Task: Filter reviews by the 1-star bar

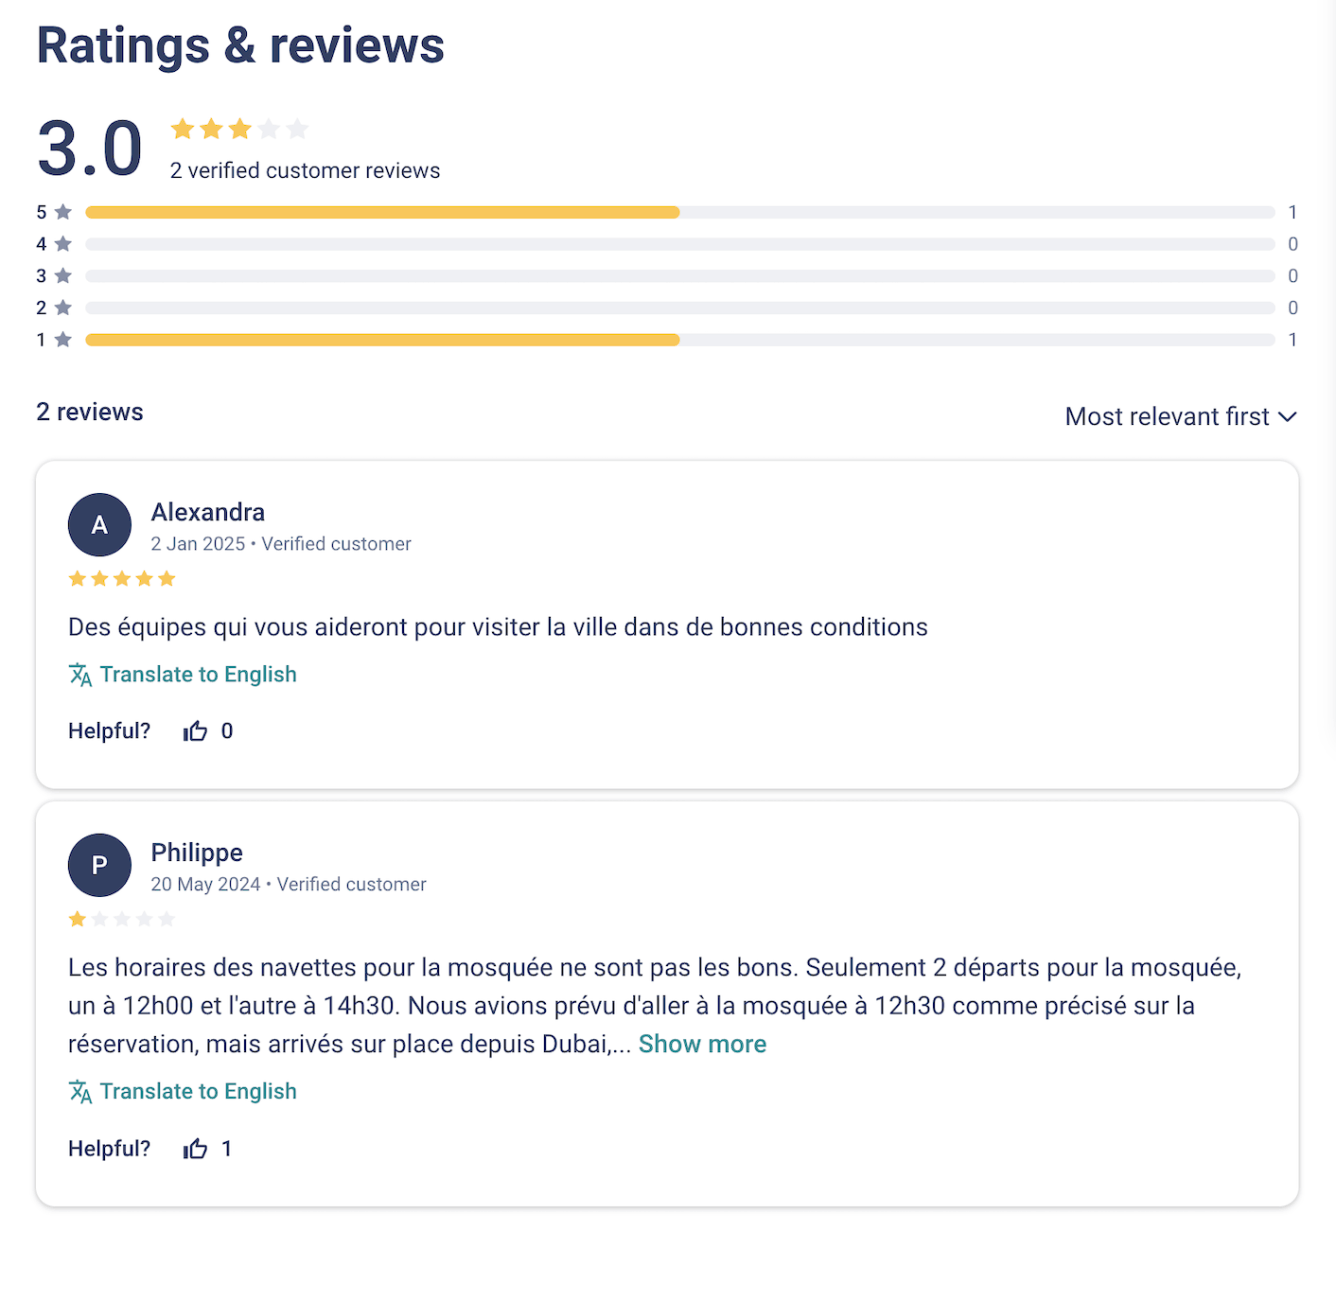Action: 680,340
